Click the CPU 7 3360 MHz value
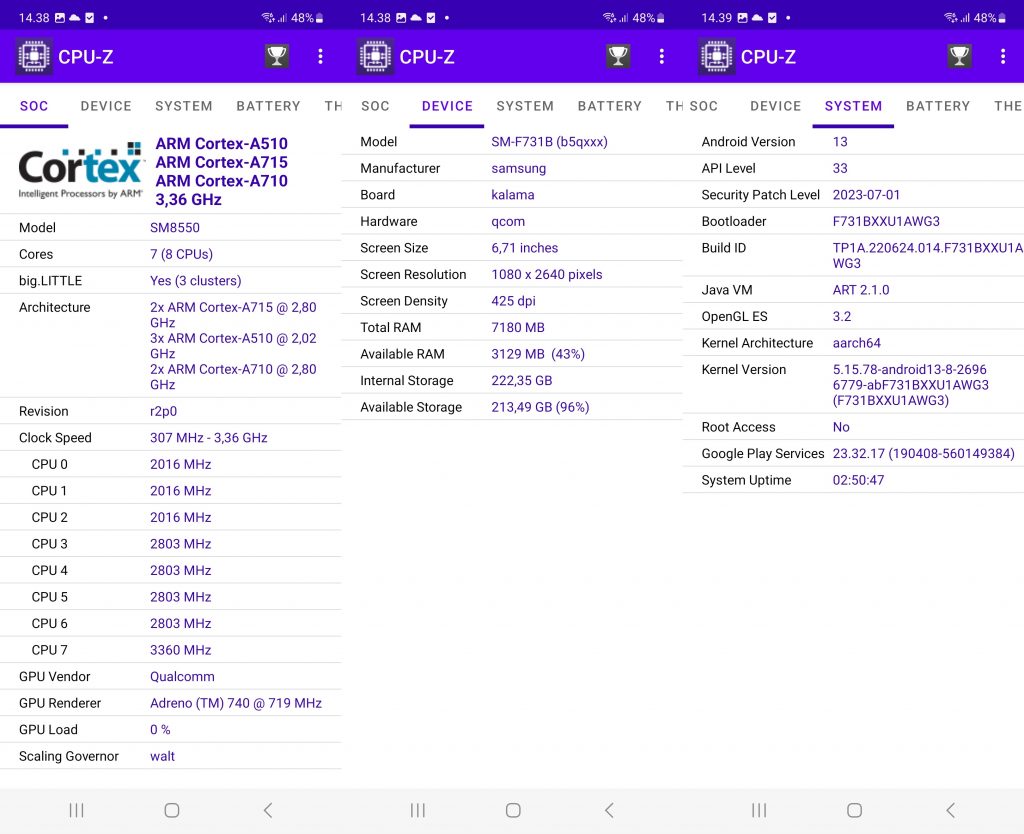This screenshot has width=1024, height=834. click(x=181, y=650)
